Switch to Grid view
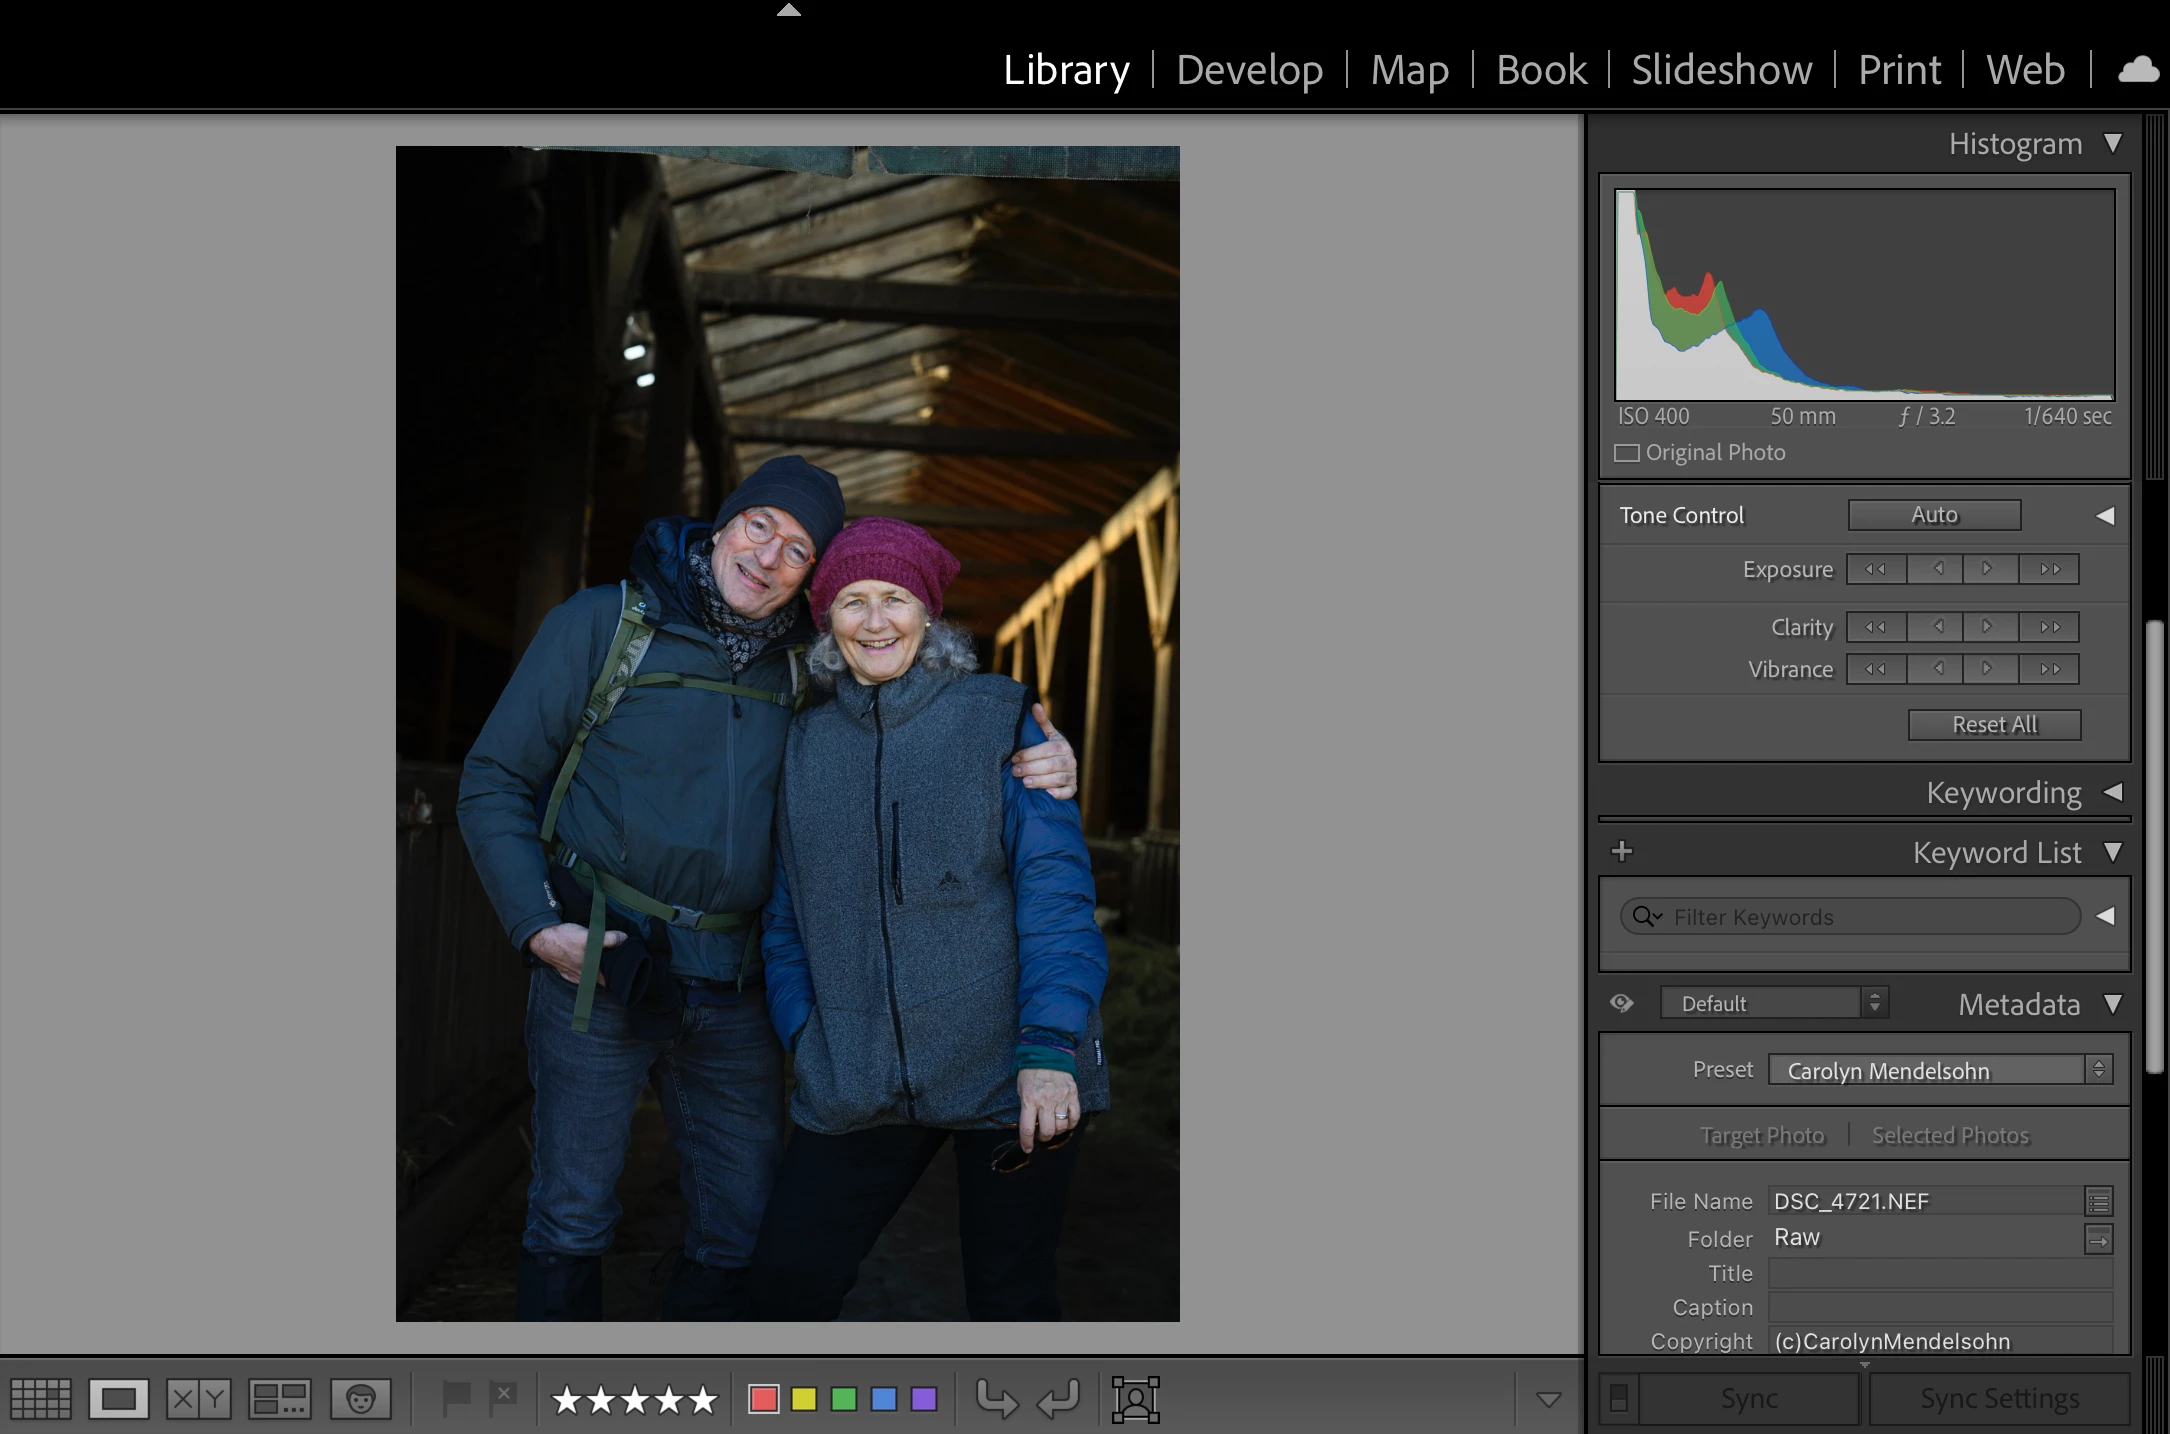Viewport: 2170px width, 1434px height. pos(40,1398)
